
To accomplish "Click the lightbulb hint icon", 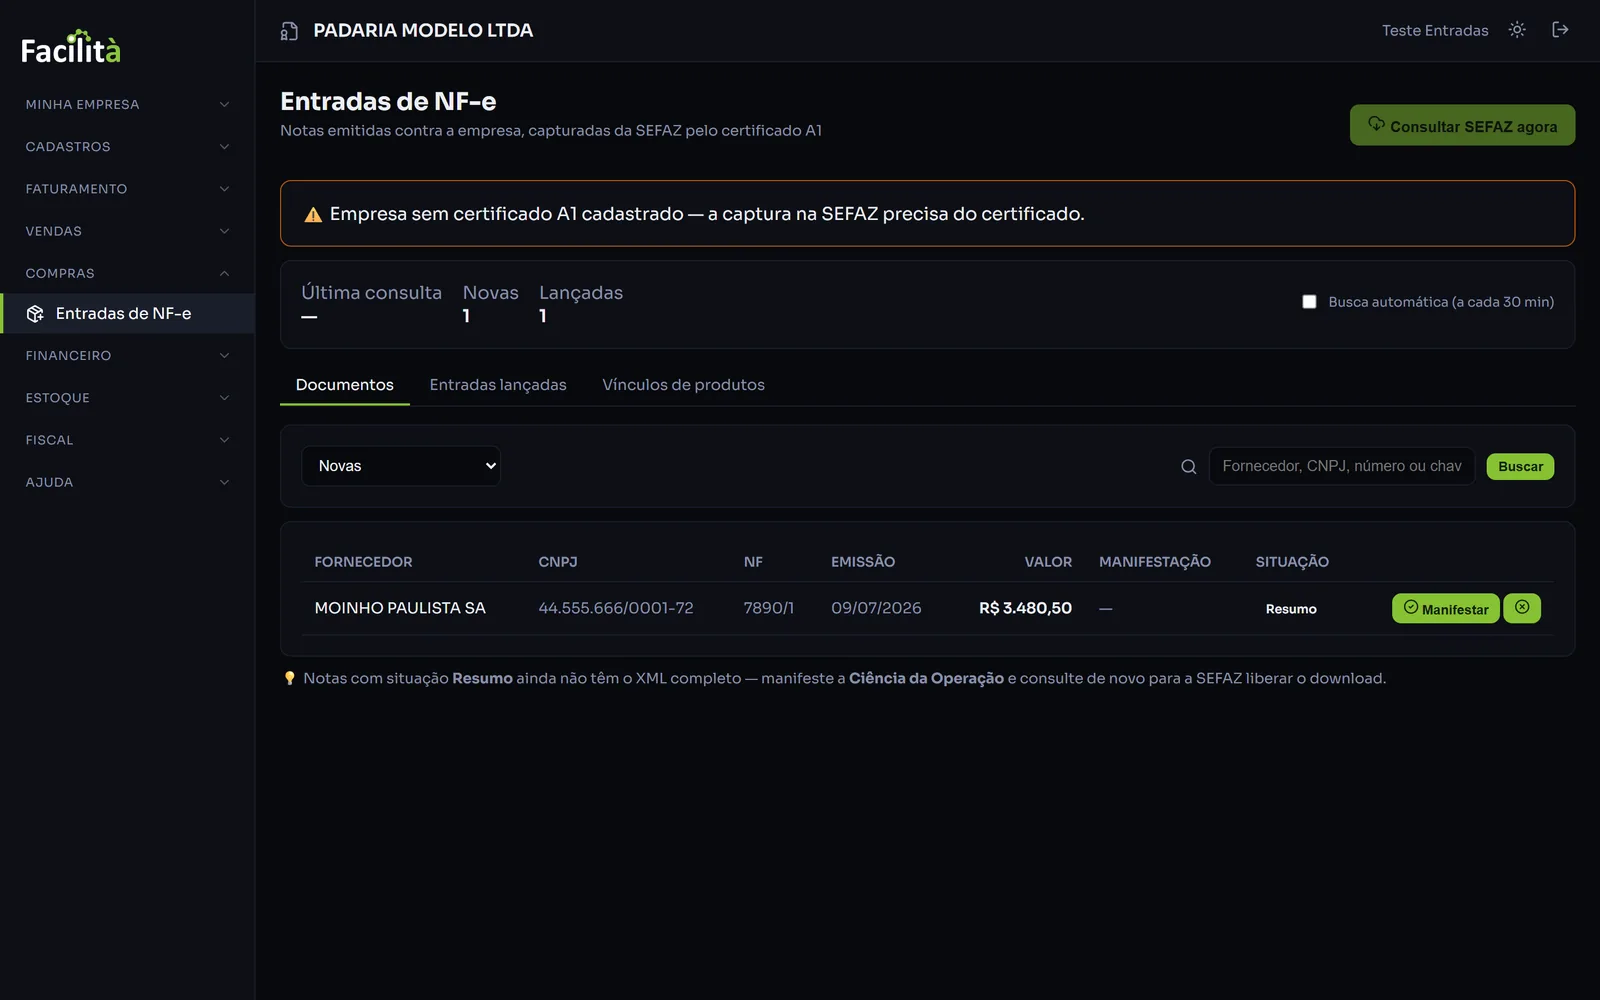I will [x=290, y=678].
